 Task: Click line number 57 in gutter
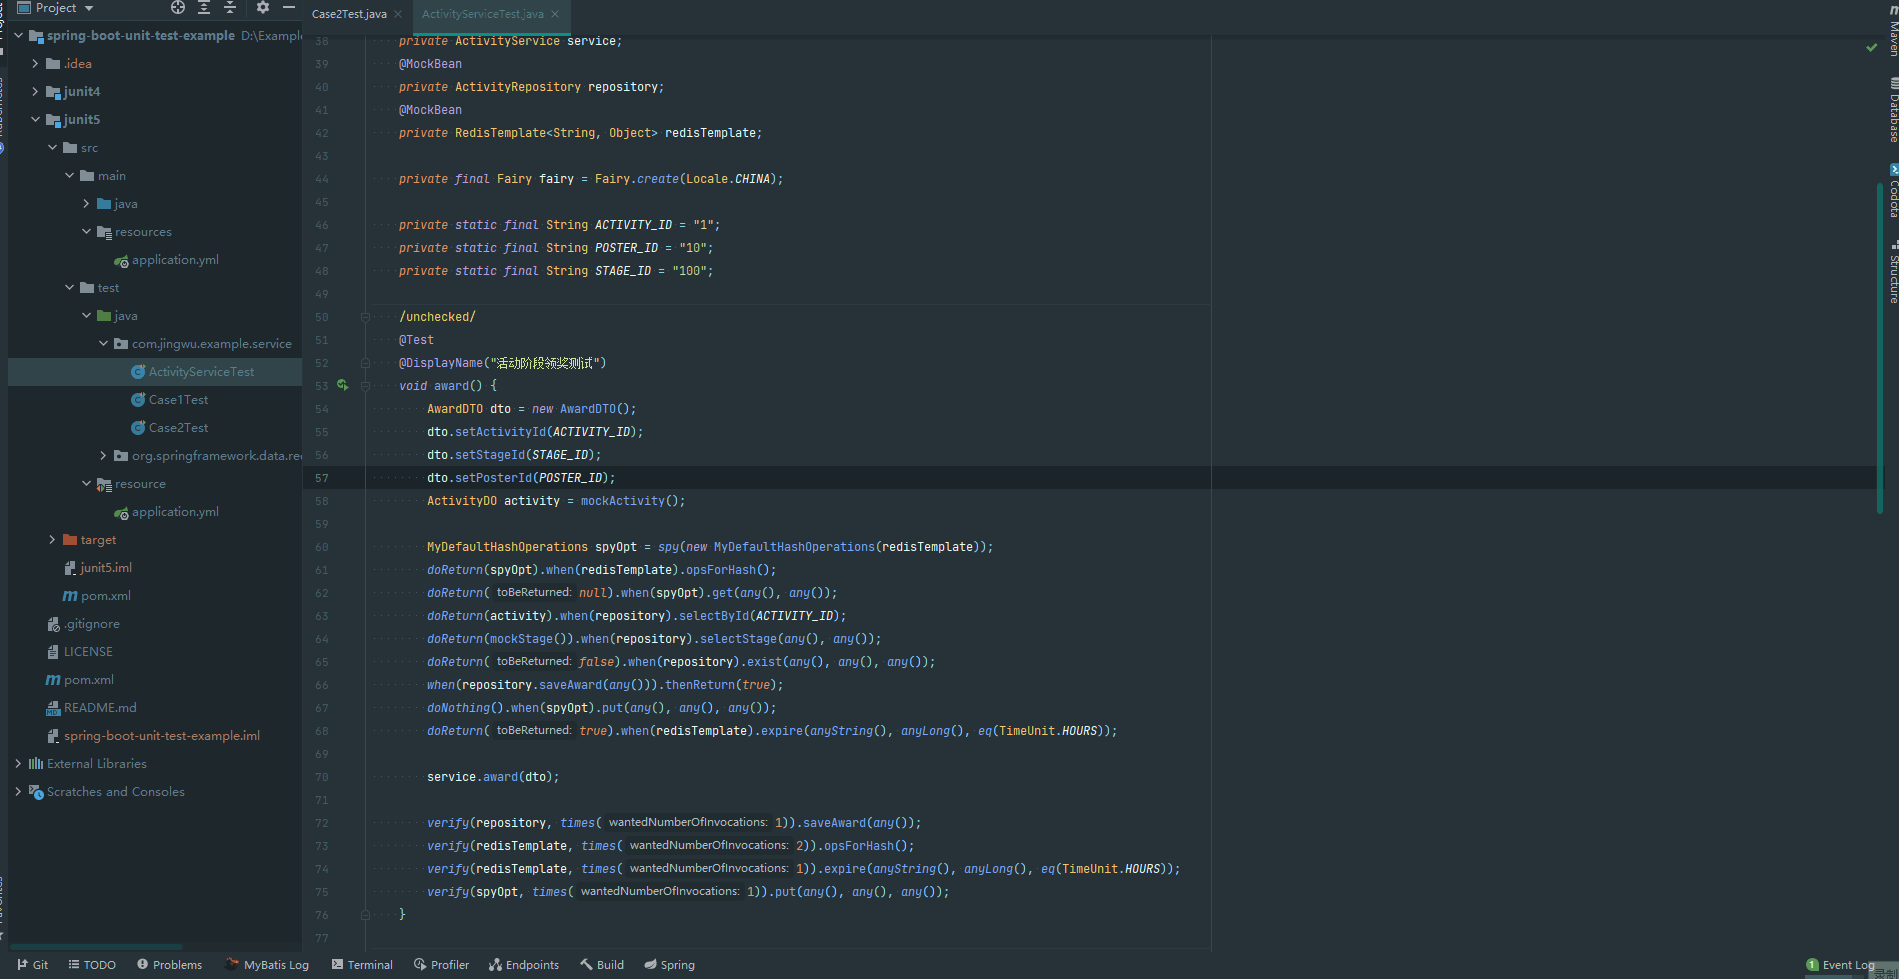pyautogui.click(x=322, y=478)
